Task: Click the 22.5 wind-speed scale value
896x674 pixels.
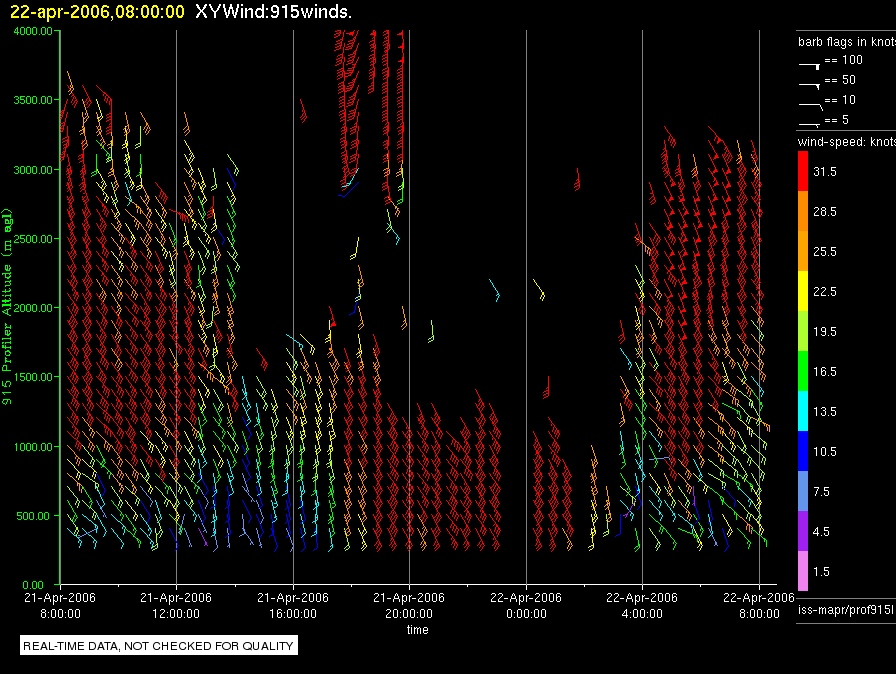Action: point(825,292)
